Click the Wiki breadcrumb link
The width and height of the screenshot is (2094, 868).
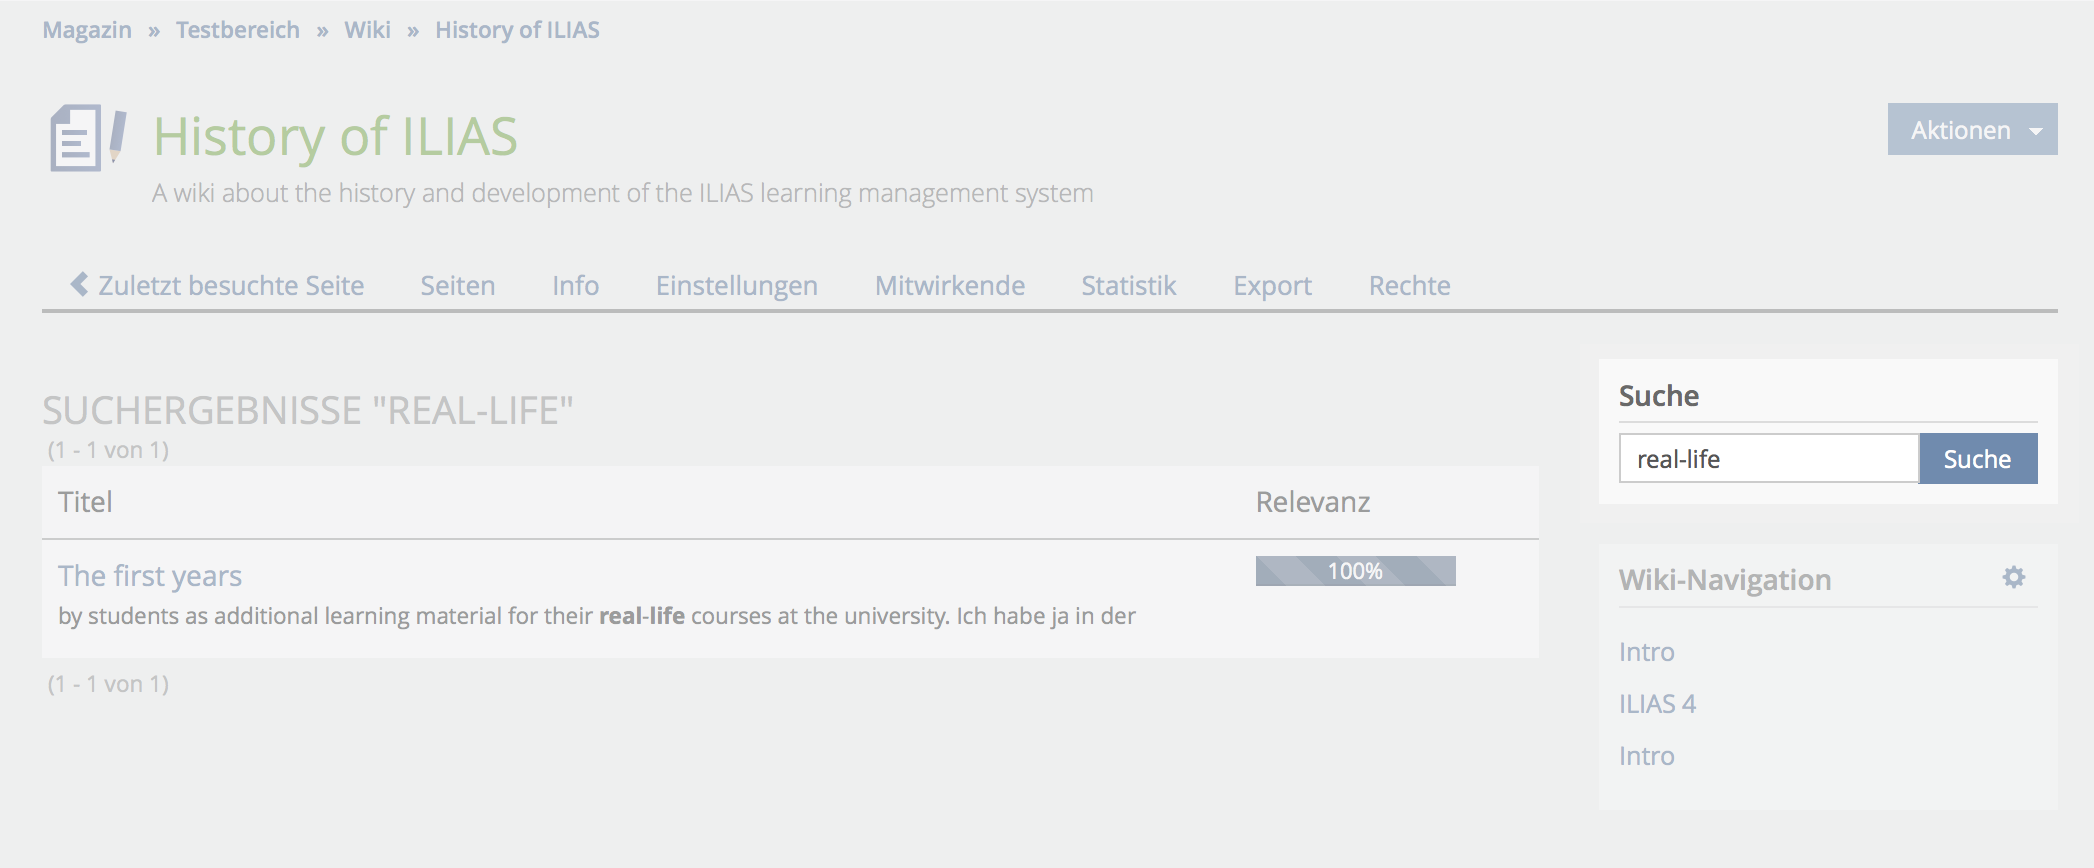point(367,30)
